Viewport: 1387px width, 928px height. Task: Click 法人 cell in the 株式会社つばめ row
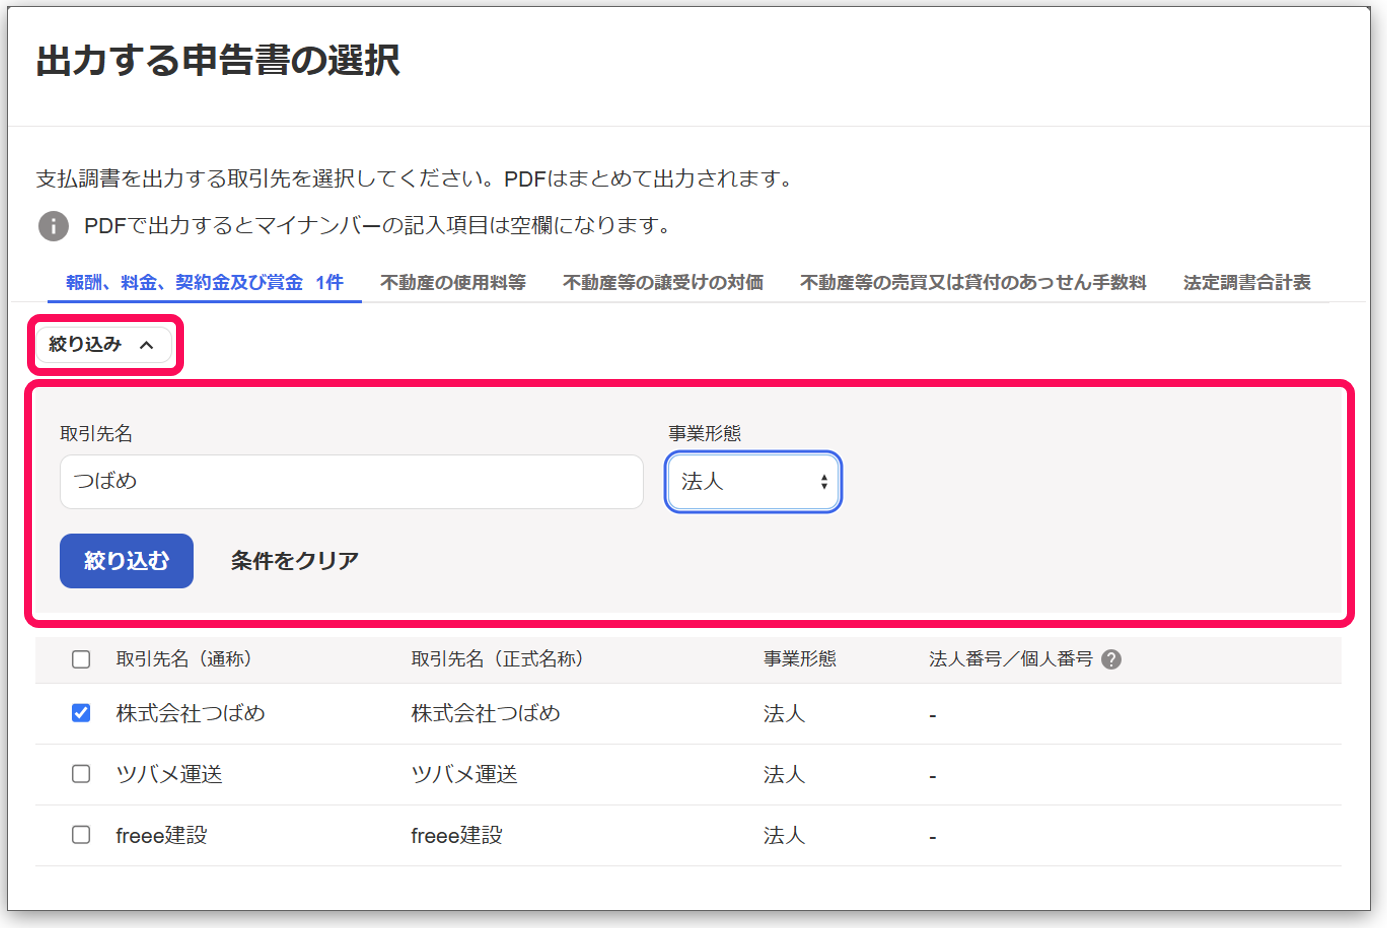click(x=784, y=713)
